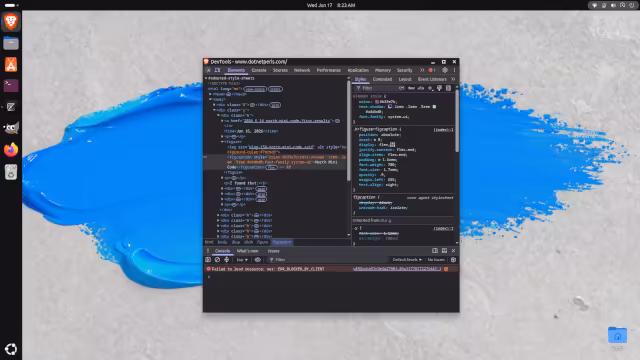Select the time Jan 15 element row
Viewport: 640px width, 360px height.
pyautogui.click(x=251, y=131)
